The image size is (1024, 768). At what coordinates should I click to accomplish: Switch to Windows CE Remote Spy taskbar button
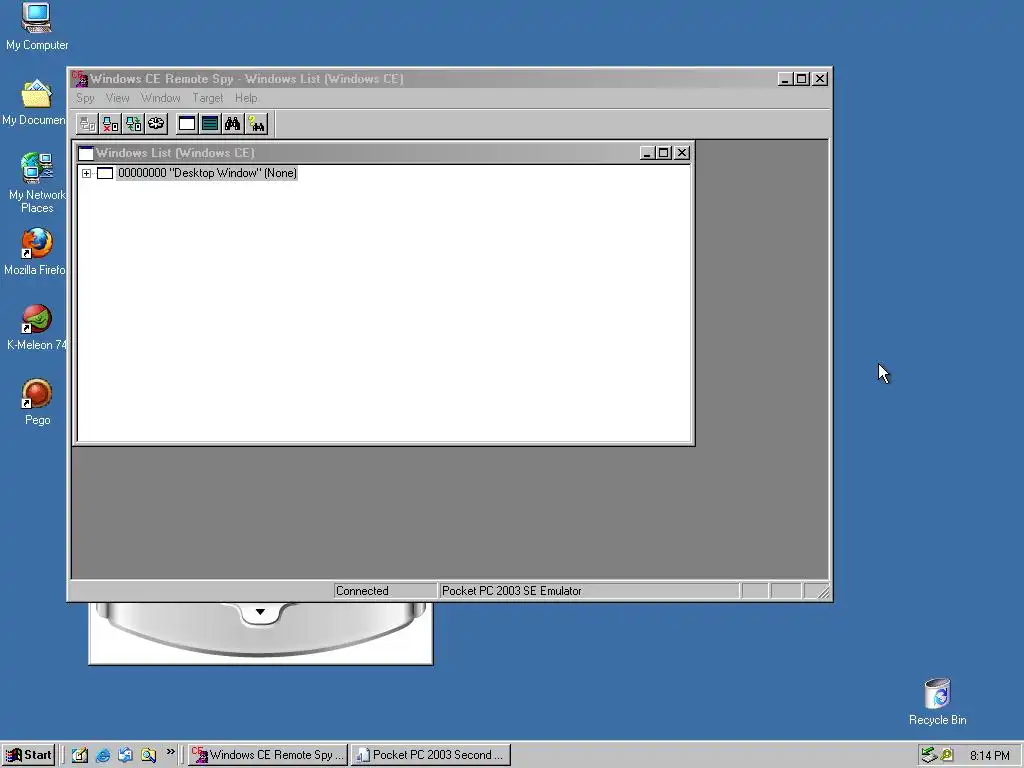click(x=268, y=755)
